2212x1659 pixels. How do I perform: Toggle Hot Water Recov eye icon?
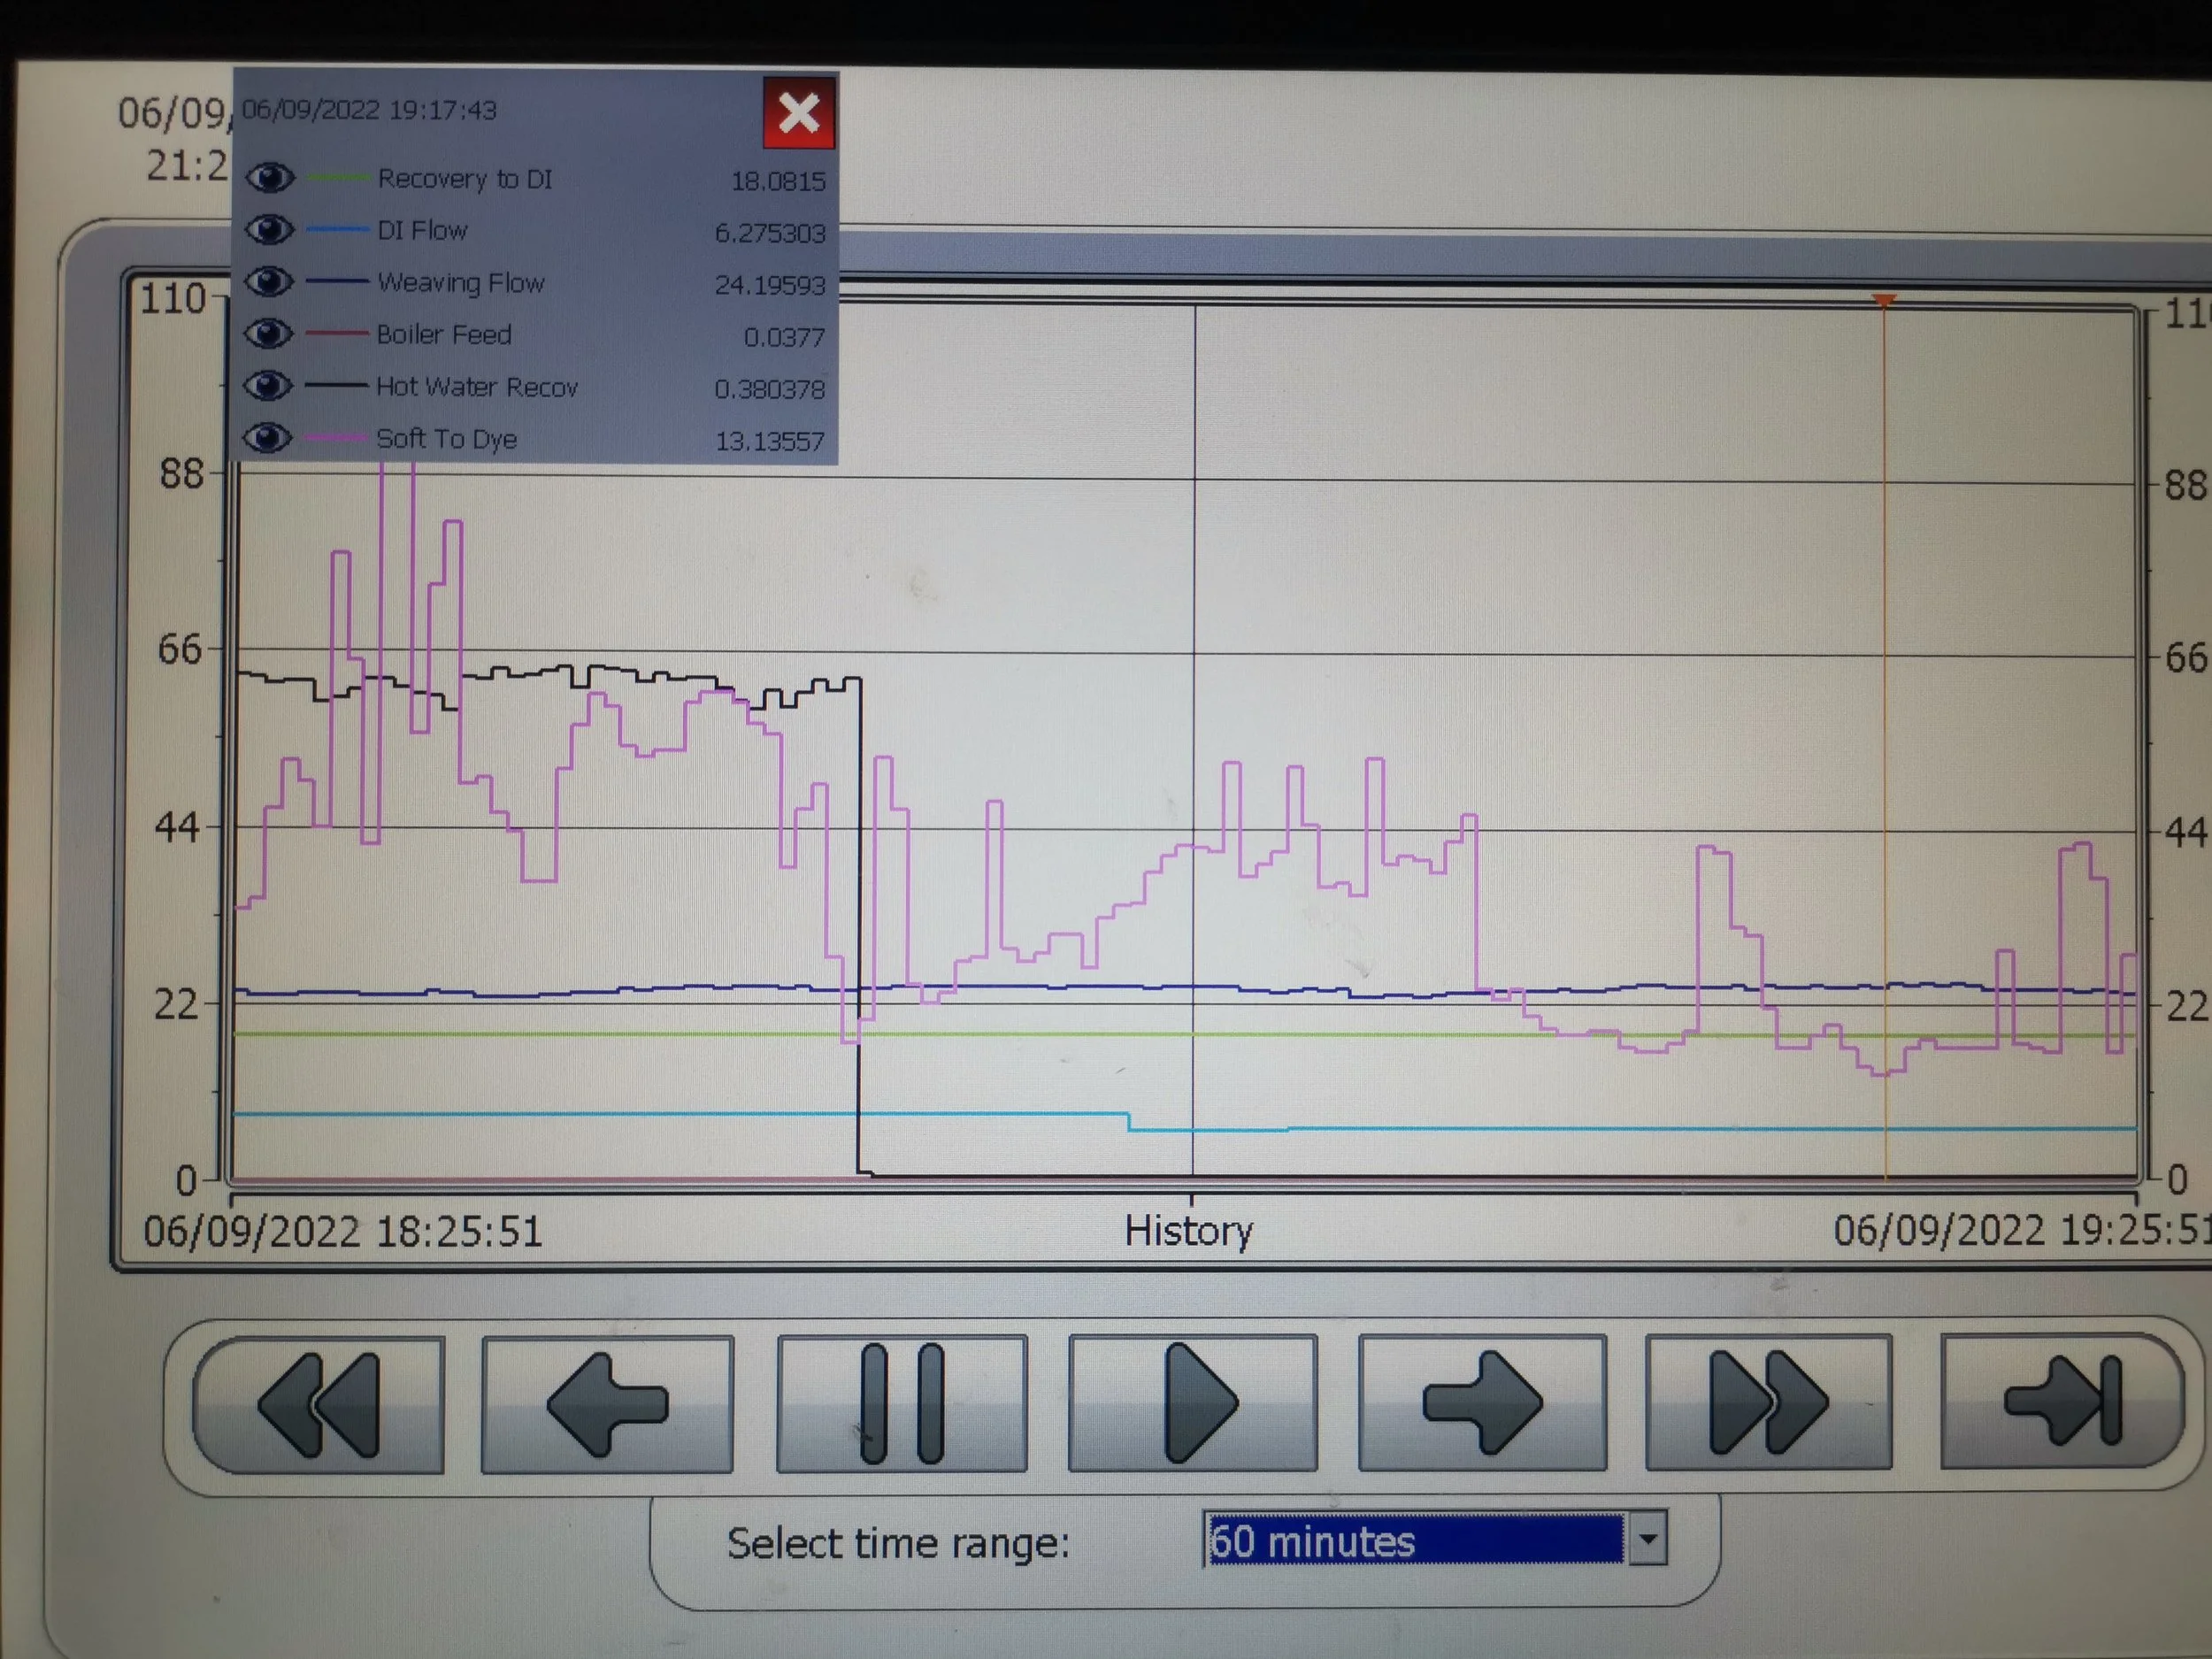269,386
